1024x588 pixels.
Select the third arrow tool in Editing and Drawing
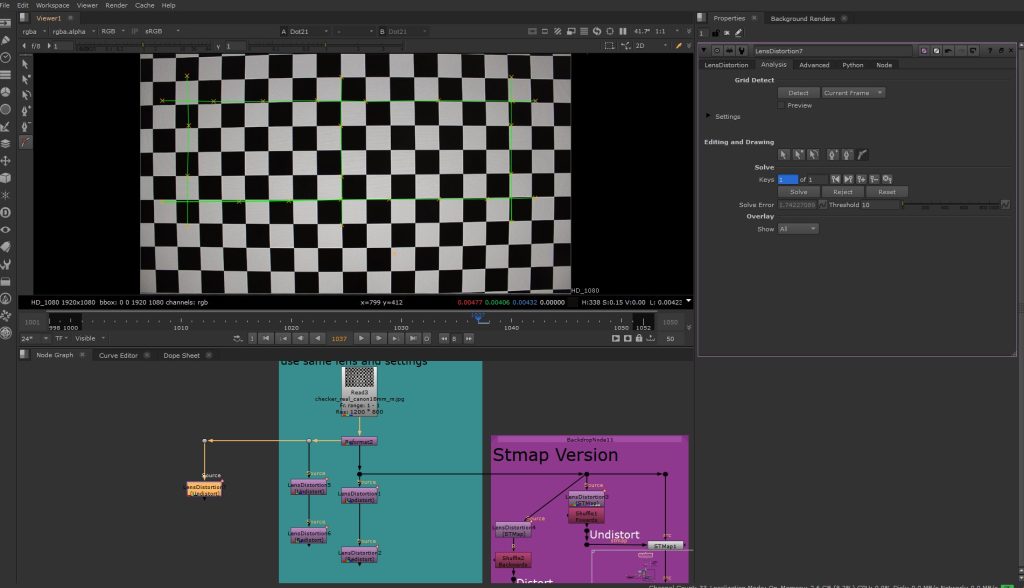[813, 155]
